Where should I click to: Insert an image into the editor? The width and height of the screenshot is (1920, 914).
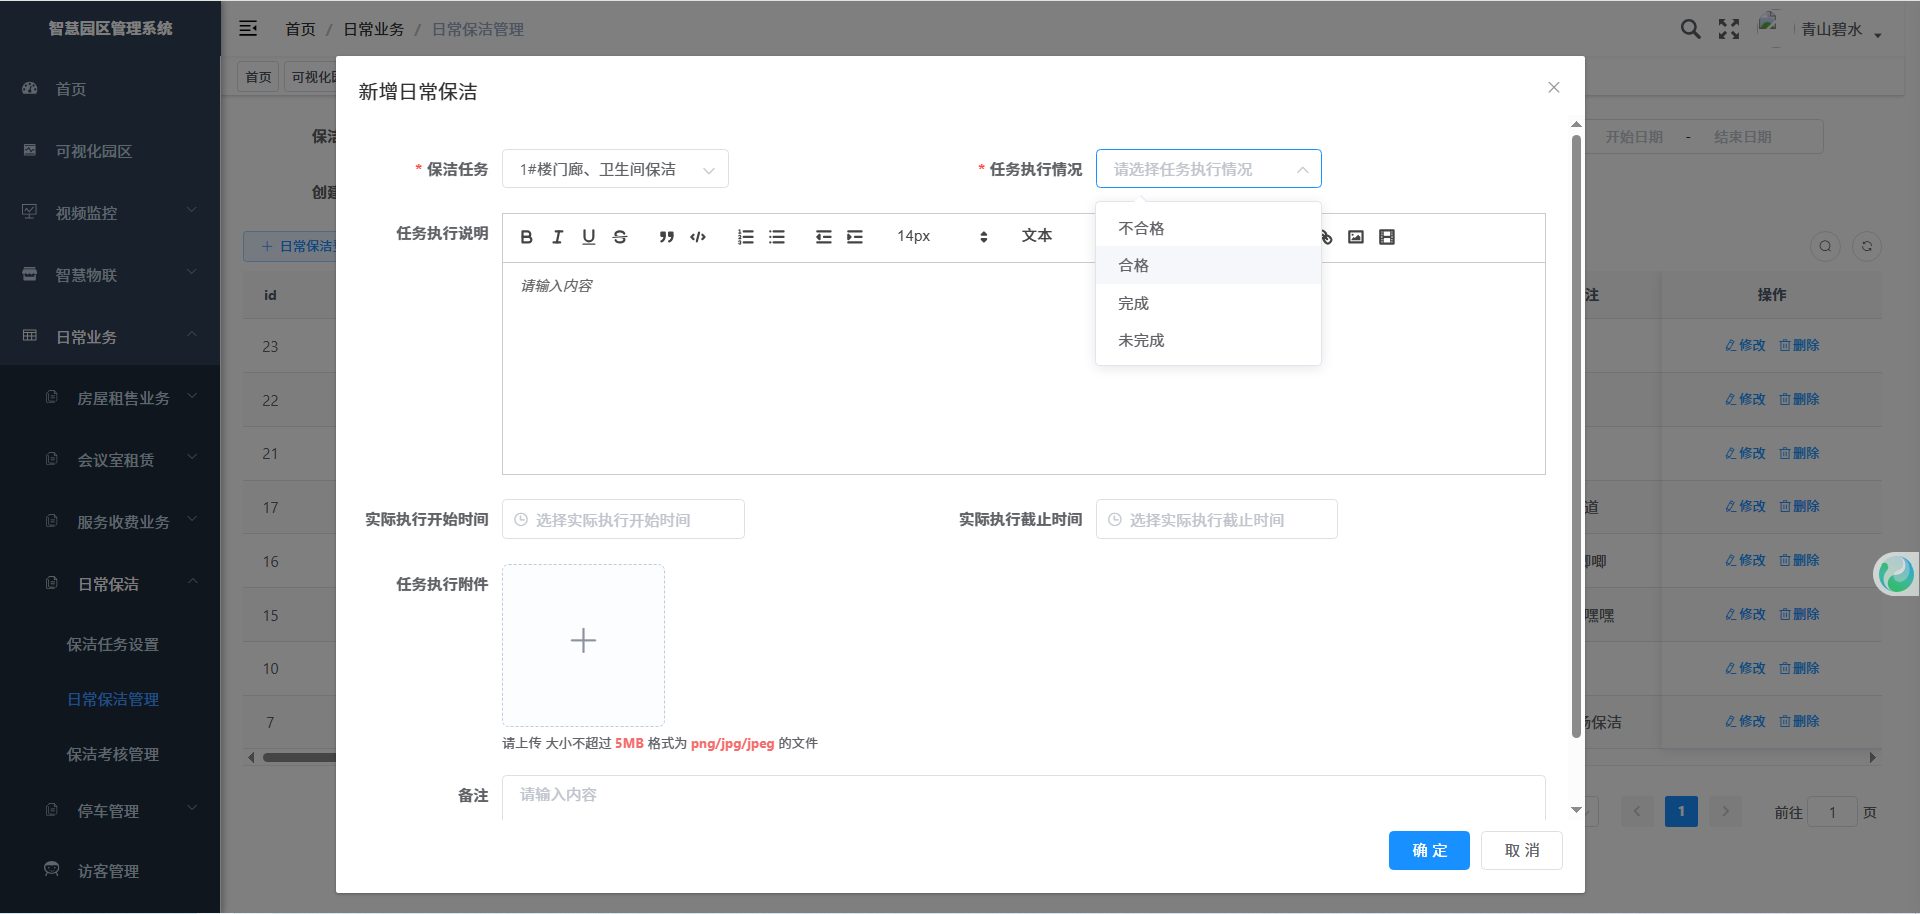coord(1355,237)
